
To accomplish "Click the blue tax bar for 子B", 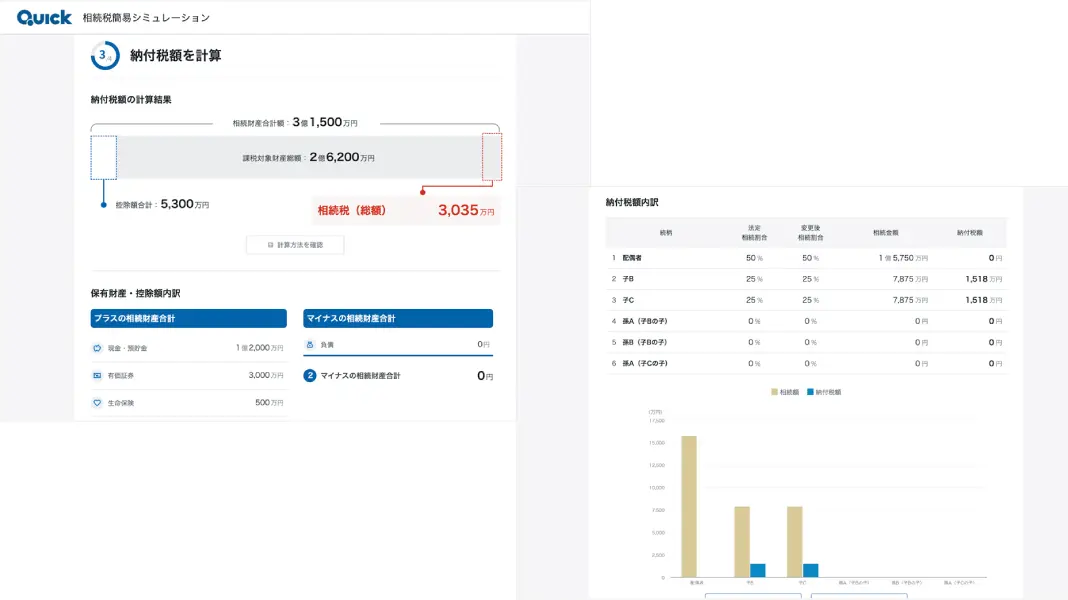I will pos(757,571).
